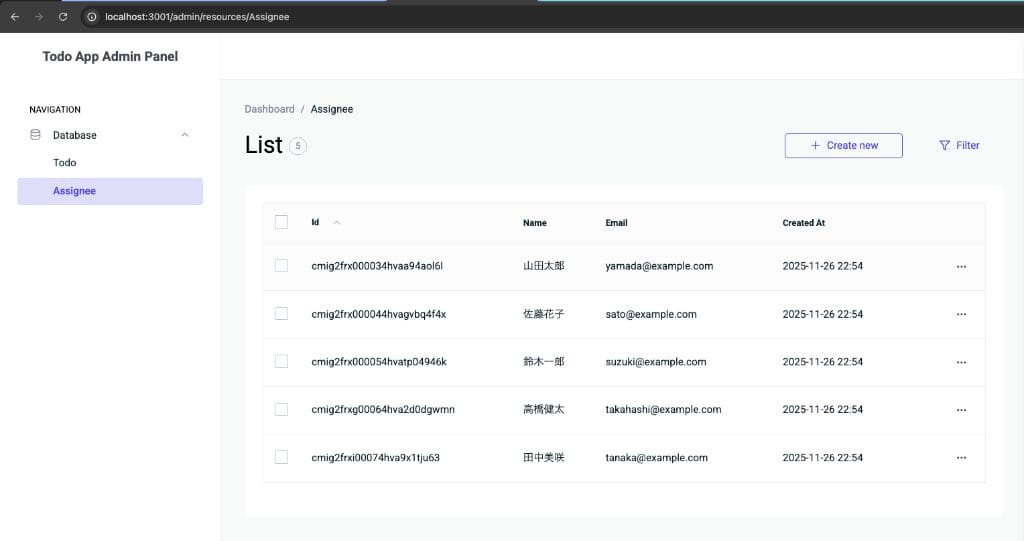Click the name 高橋健太
The width and height of the screenshot is (1024, 541).
pos(543,410)
